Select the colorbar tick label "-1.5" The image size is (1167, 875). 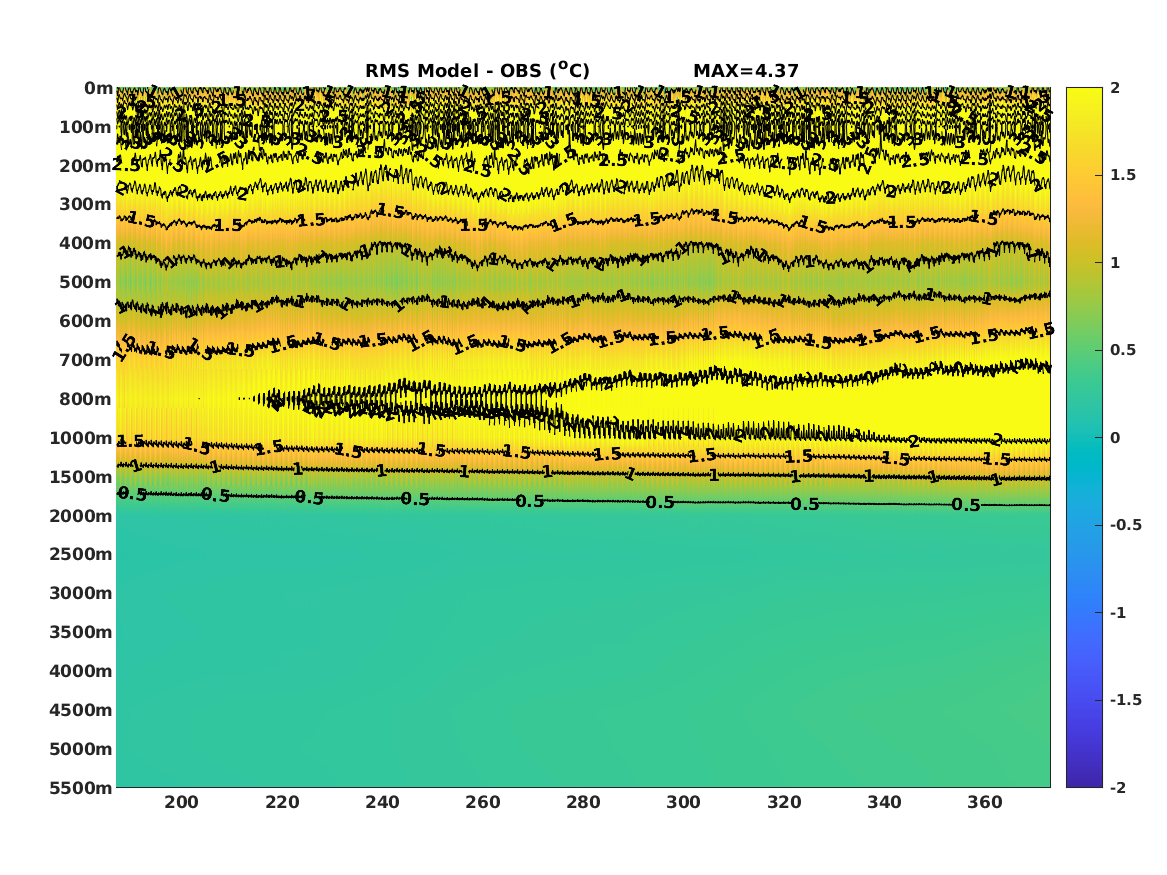pyautogui.click(x=1126, y=700)
